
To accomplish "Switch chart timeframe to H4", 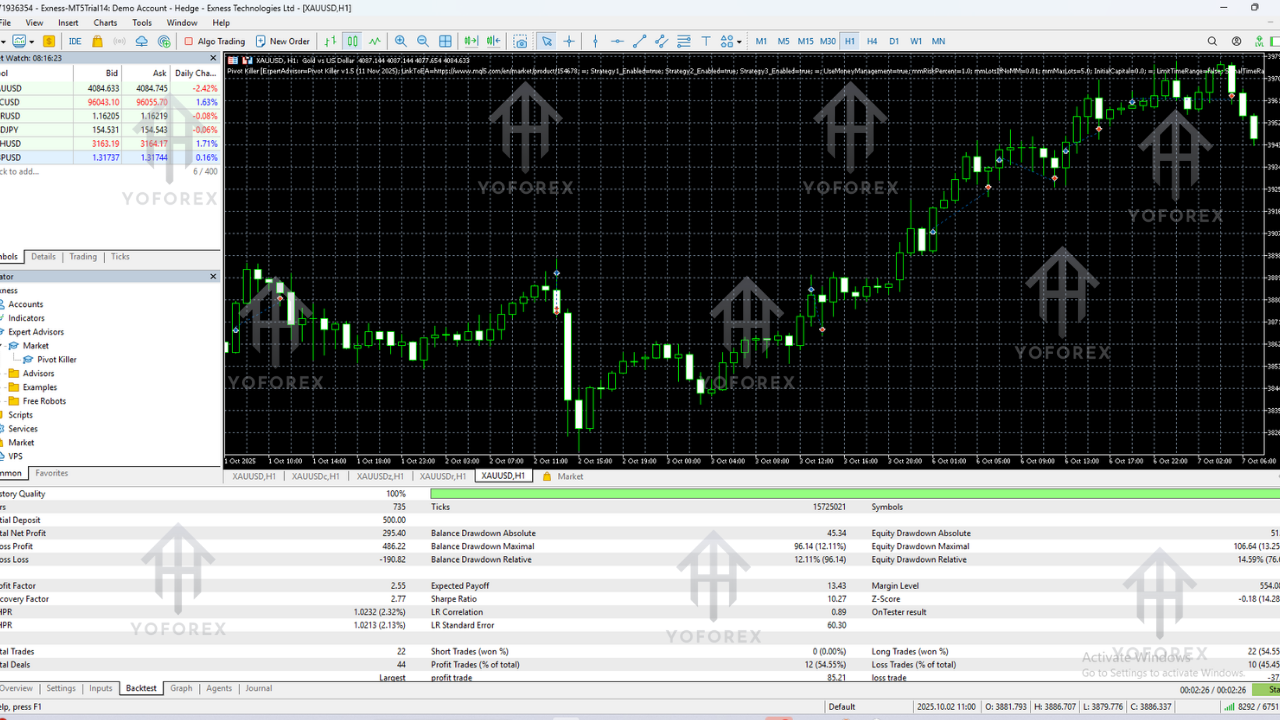I will [x=872, y=41].
